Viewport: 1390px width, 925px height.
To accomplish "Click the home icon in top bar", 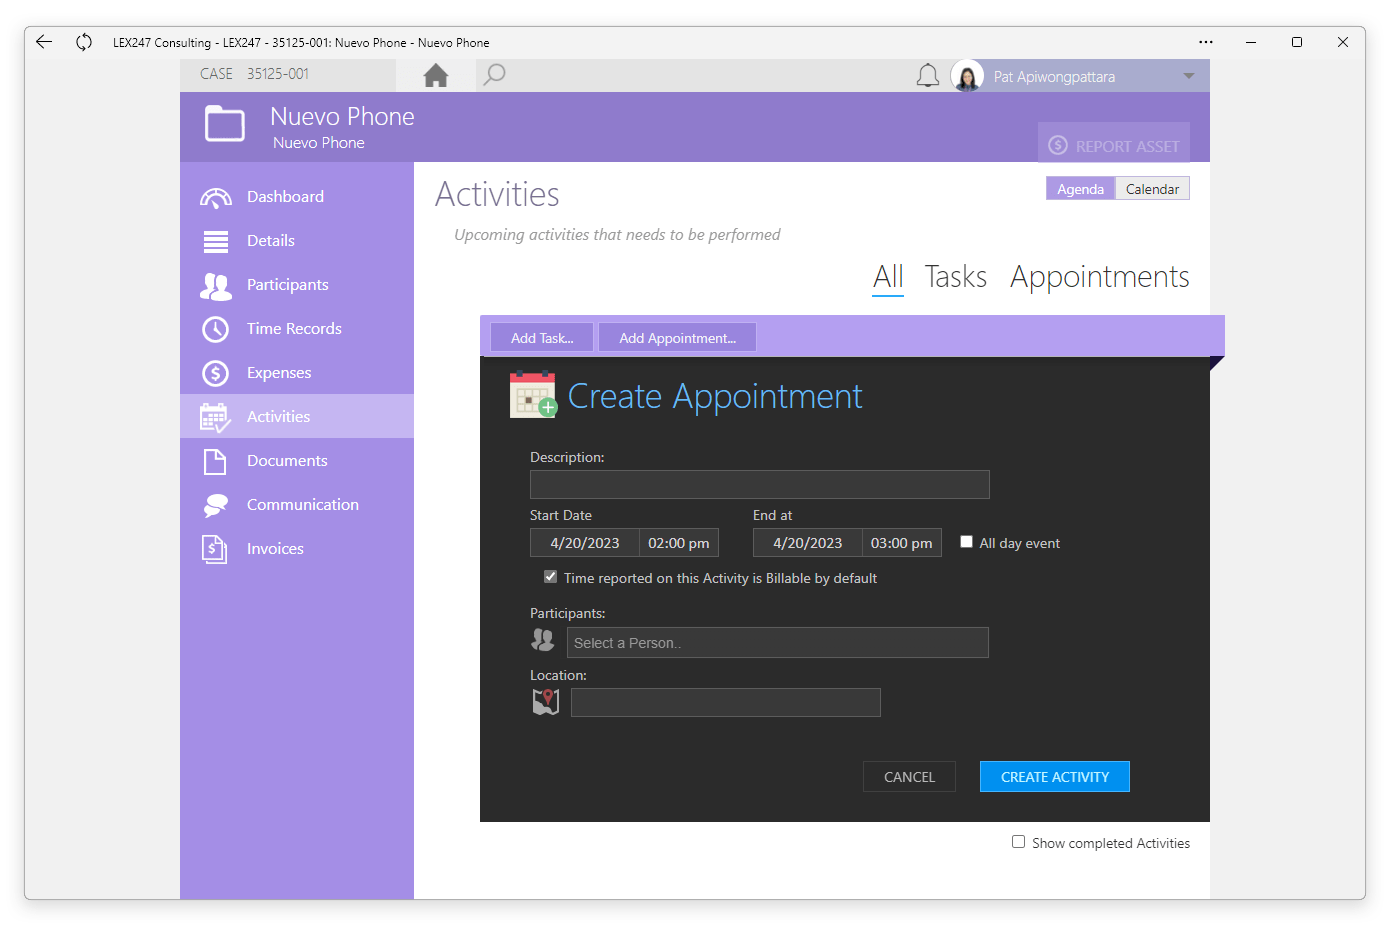I will tap(436, 75).
